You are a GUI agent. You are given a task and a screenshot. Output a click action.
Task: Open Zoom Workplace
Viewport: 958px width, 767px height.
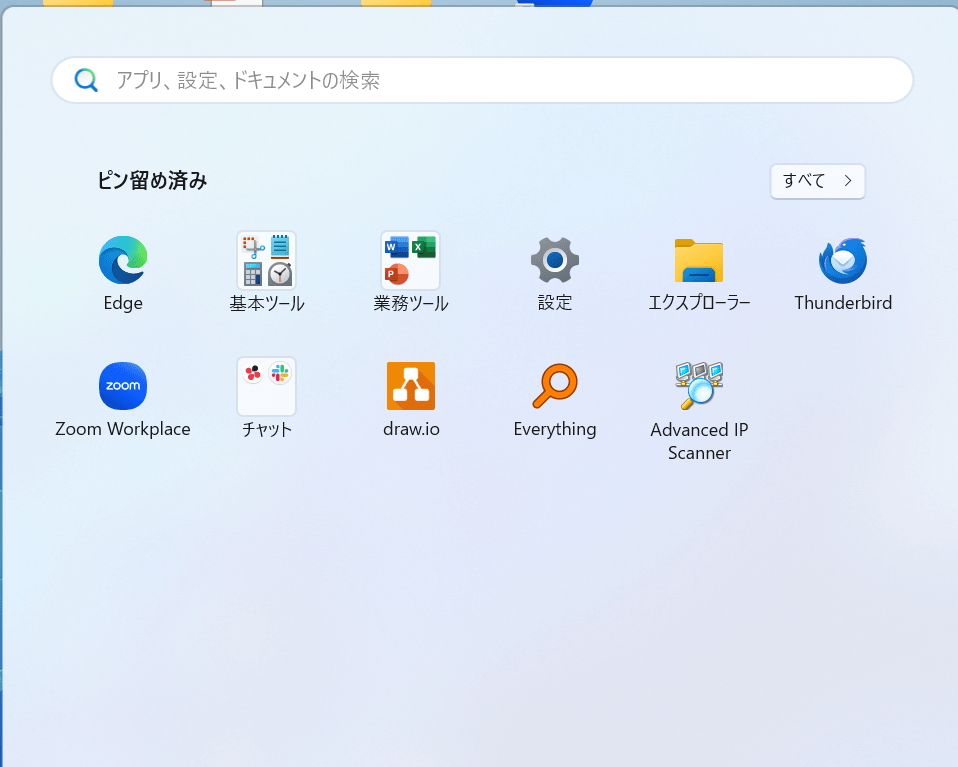click(x=123, y=400)
